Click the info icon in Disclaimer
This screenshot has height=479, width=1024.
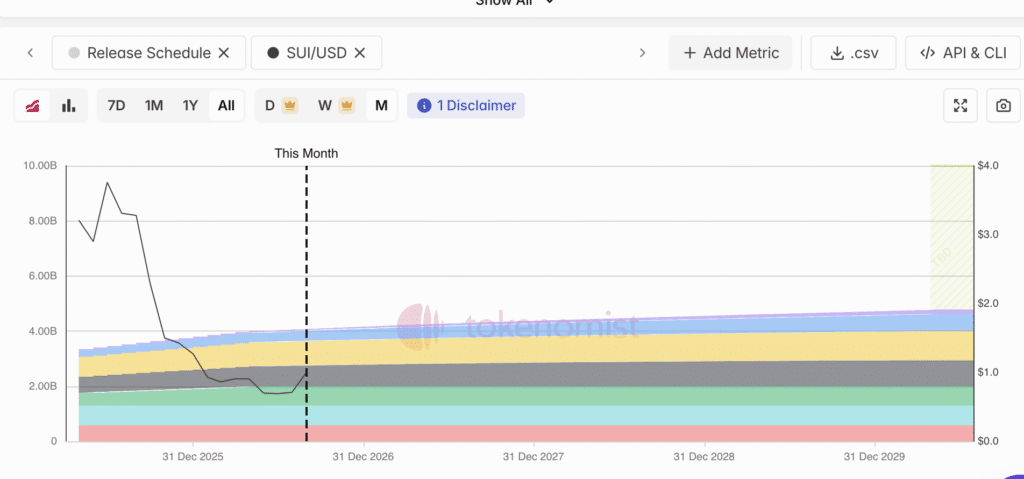point(424,106)
